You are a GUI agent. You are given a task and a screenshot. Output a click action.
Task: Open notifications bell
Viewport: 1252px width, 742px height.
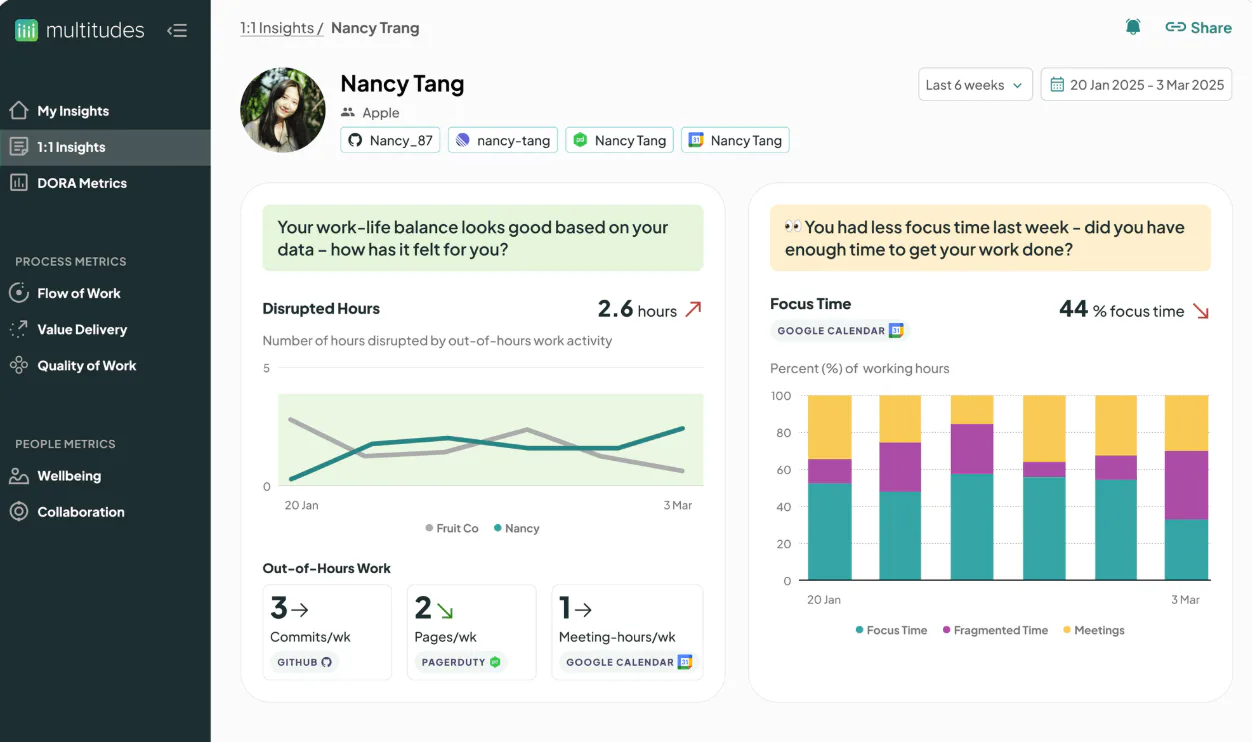[x=1133, y=27]
